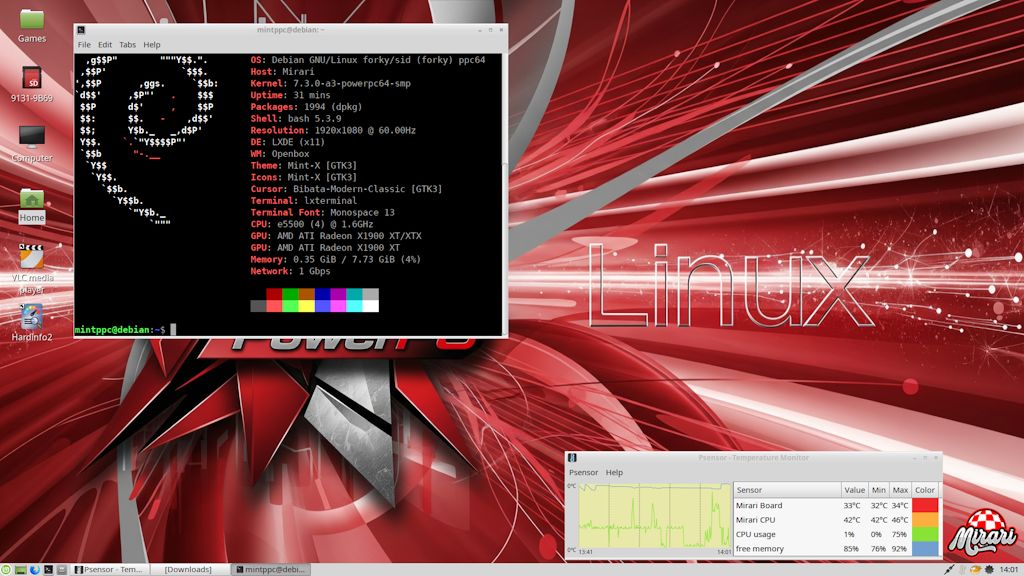Click the 'Host: Mirari' line in terminal
The image size is (1024, 576).
coord(282,72)
